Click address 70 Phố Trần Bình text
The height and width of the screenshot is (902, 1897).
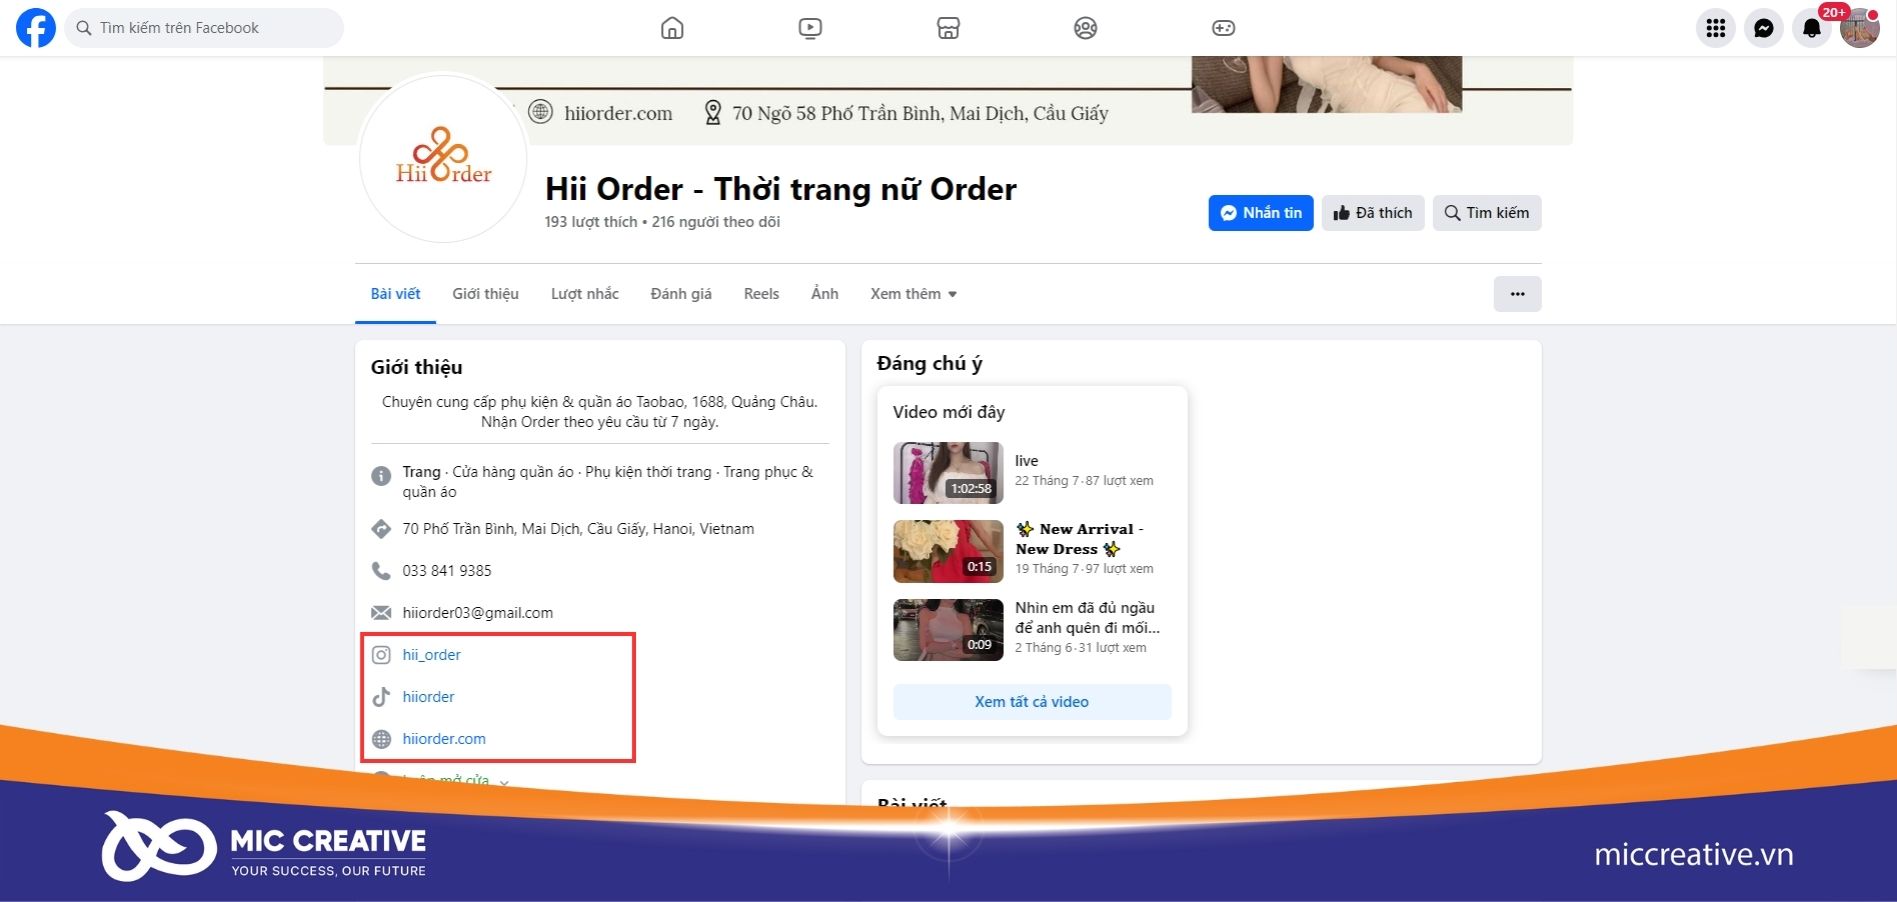click(578, 529)
